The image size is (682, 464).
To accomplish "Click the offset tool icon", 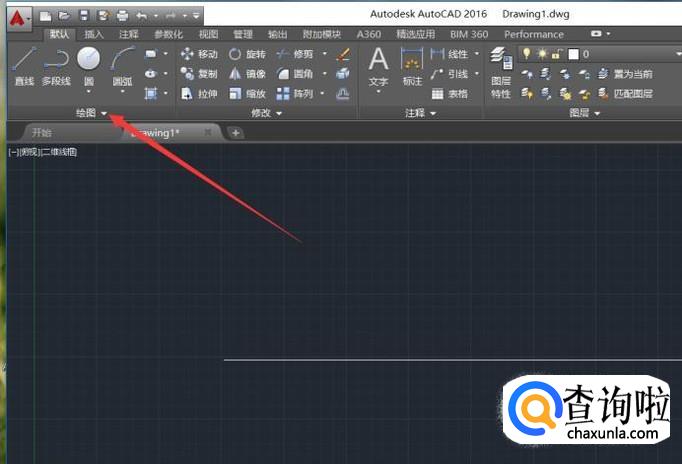I will 343,93.
